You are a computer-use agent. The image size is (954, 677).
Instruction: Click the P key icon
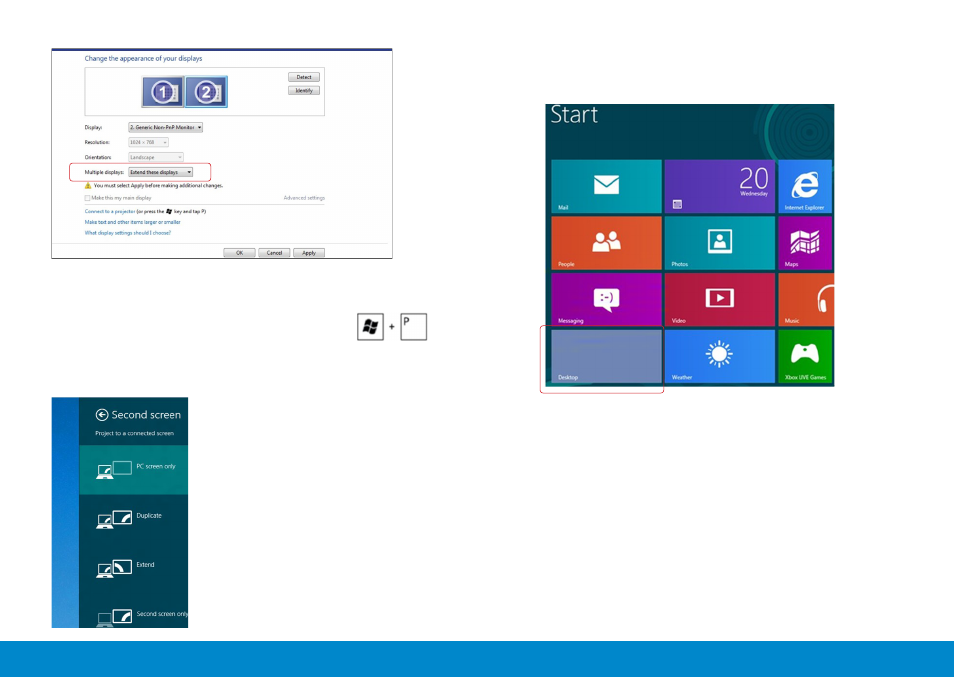pos(414,327)
